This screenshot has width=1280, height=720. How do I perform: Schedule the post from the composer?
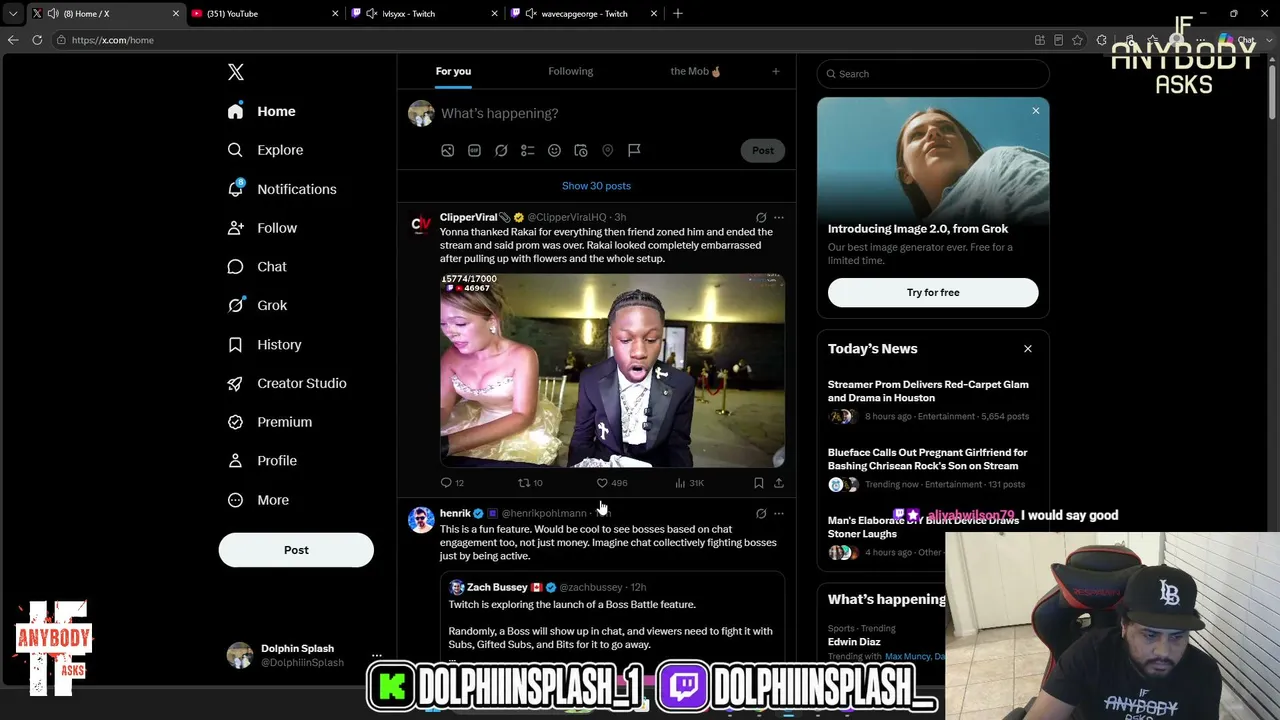click(581, 150)
